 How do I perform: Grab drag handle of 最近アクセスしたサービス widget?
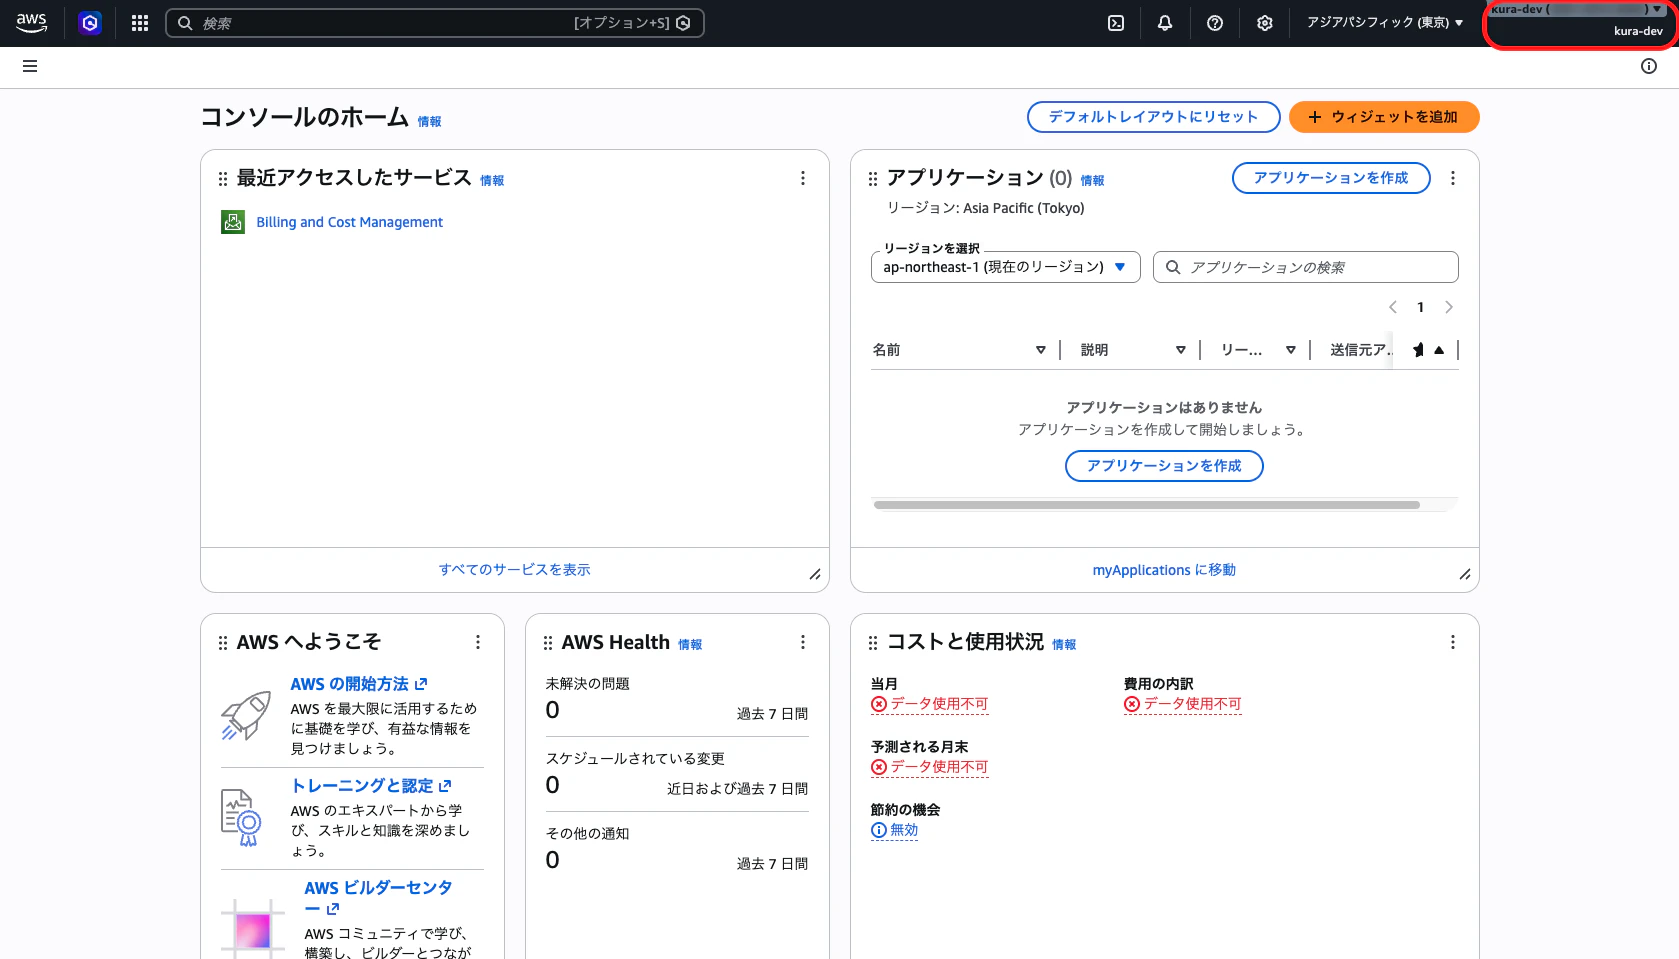click(223, 179)
